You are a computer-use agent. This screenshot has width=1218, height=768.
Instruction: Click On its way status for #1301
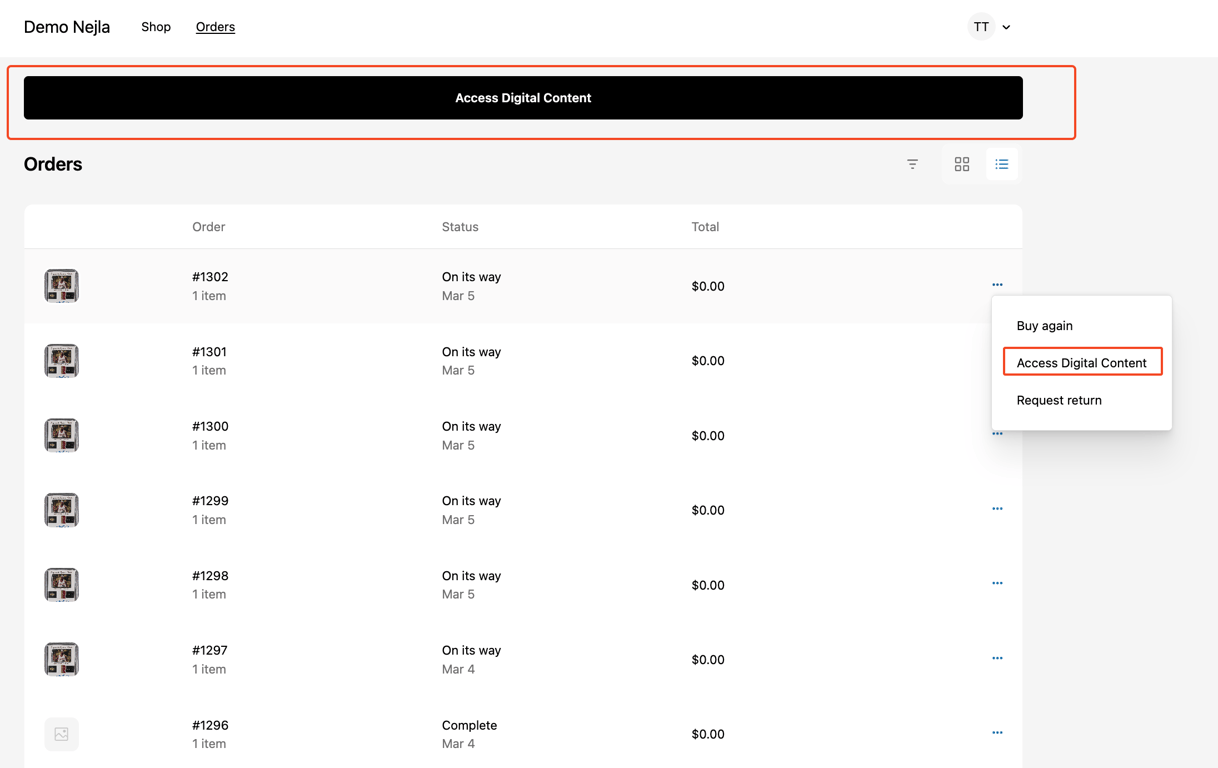pos(471,352)
